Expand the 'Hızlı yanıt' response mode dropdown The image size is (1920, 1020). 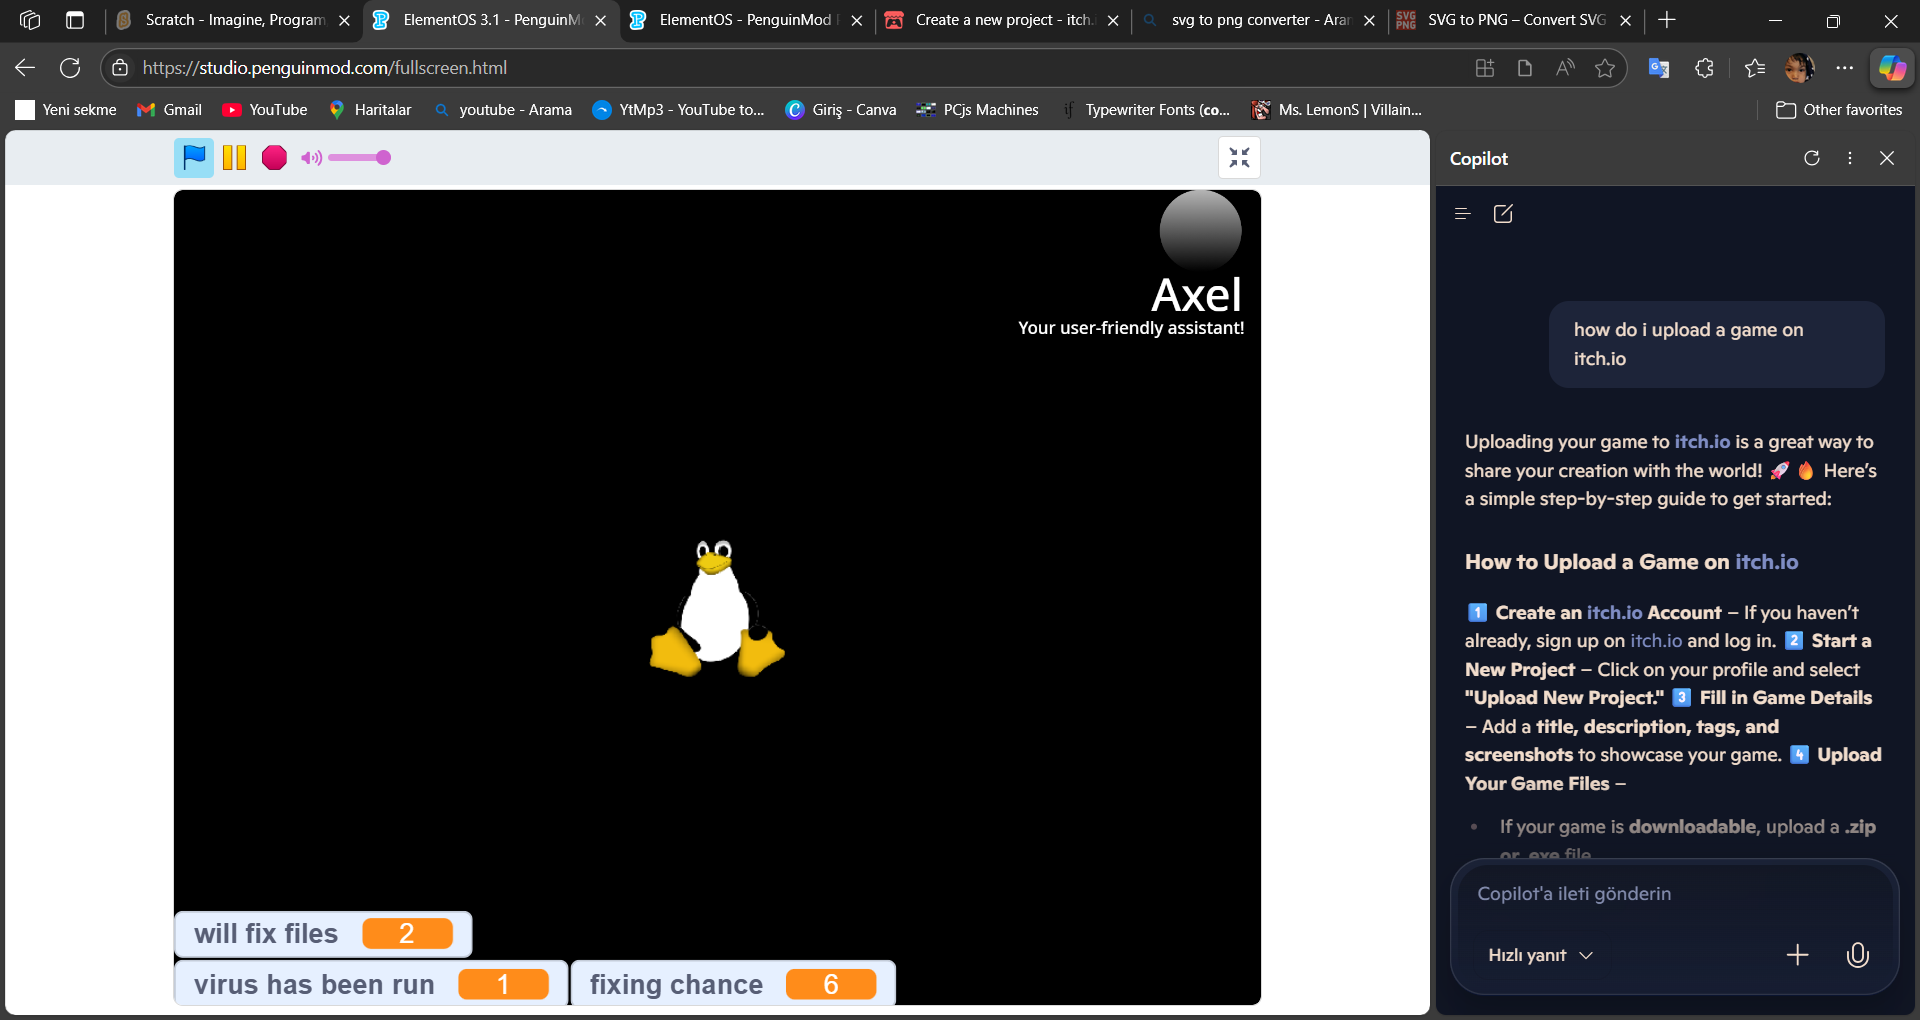(x=1540, y=955)
